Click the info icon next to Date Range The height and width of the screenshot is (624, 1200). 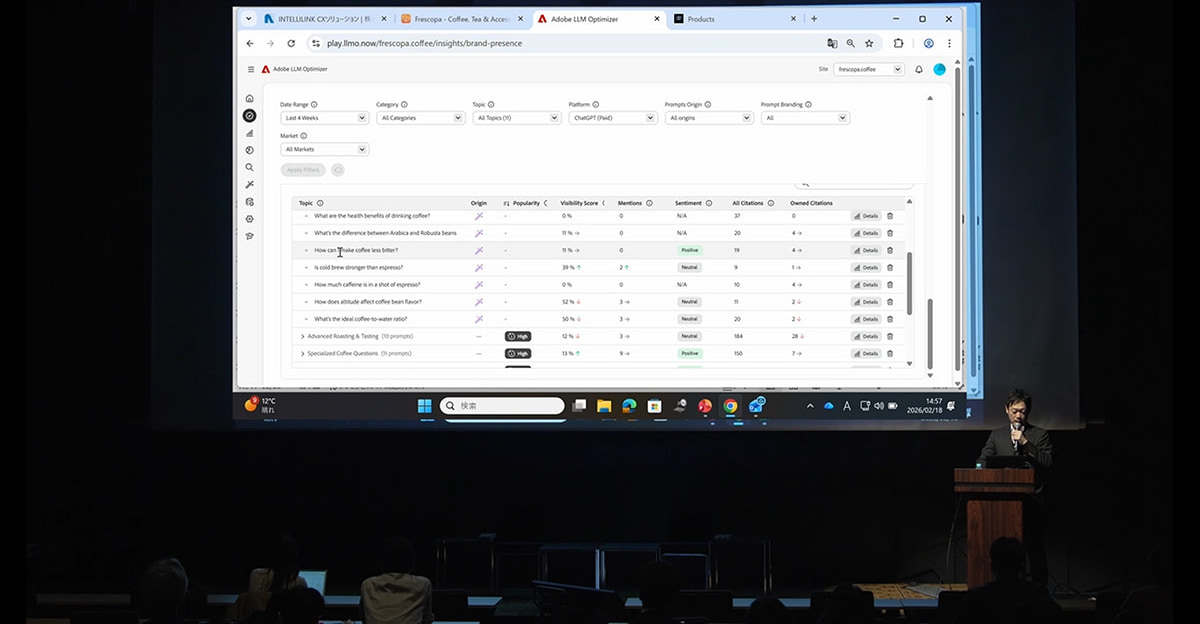tap(314, 104)
